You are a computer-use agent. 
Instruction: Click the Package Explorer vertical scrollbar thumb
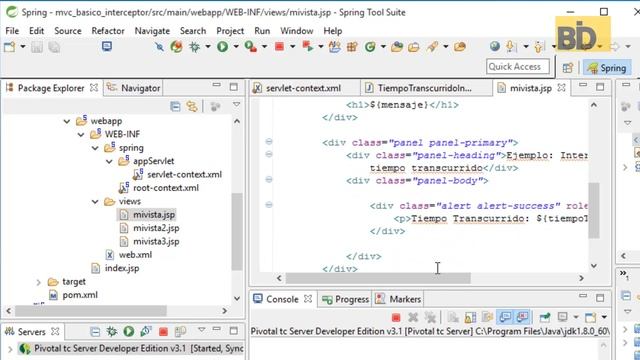pos(237,231)
